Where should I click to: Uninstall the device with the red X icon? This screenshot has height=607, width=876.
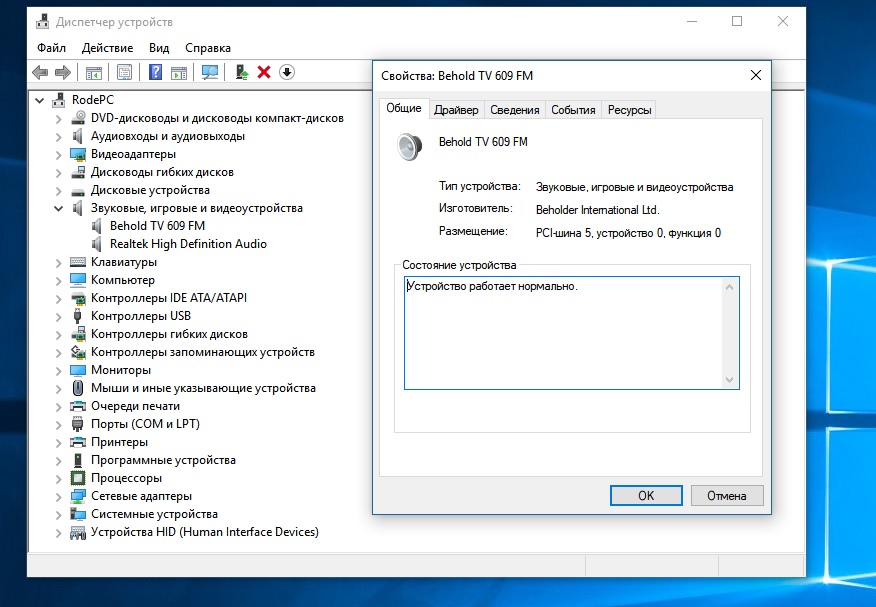(x=264, y=72)
